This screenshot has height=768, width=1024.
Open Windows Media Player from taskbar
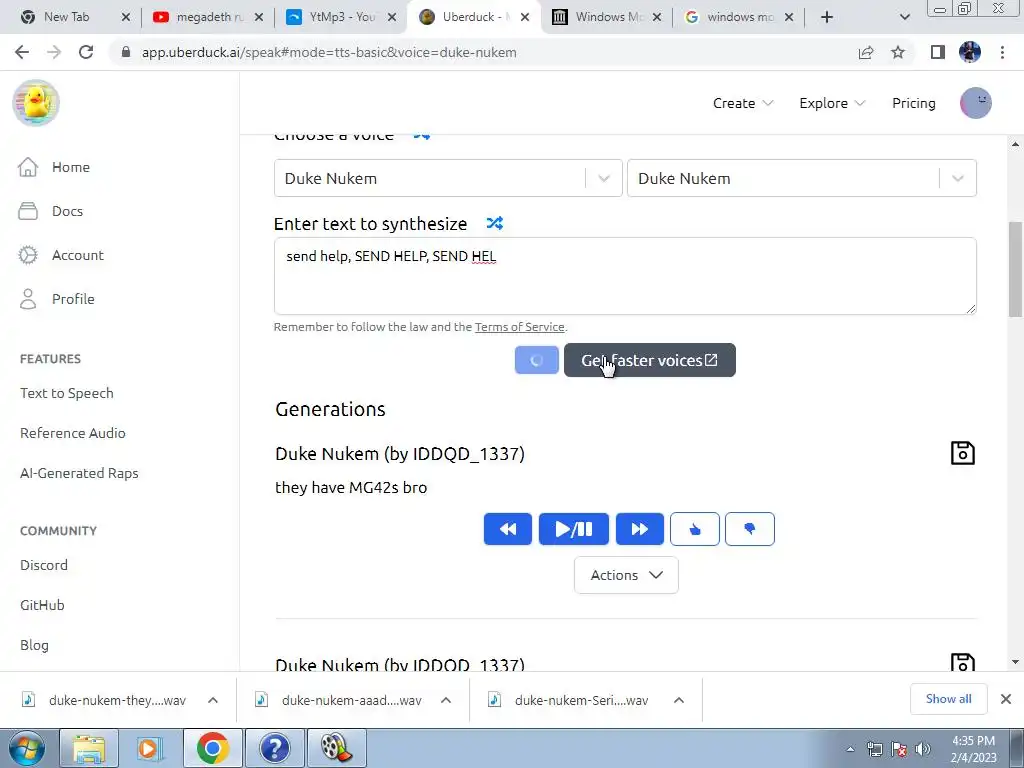[x=150, y=748]
